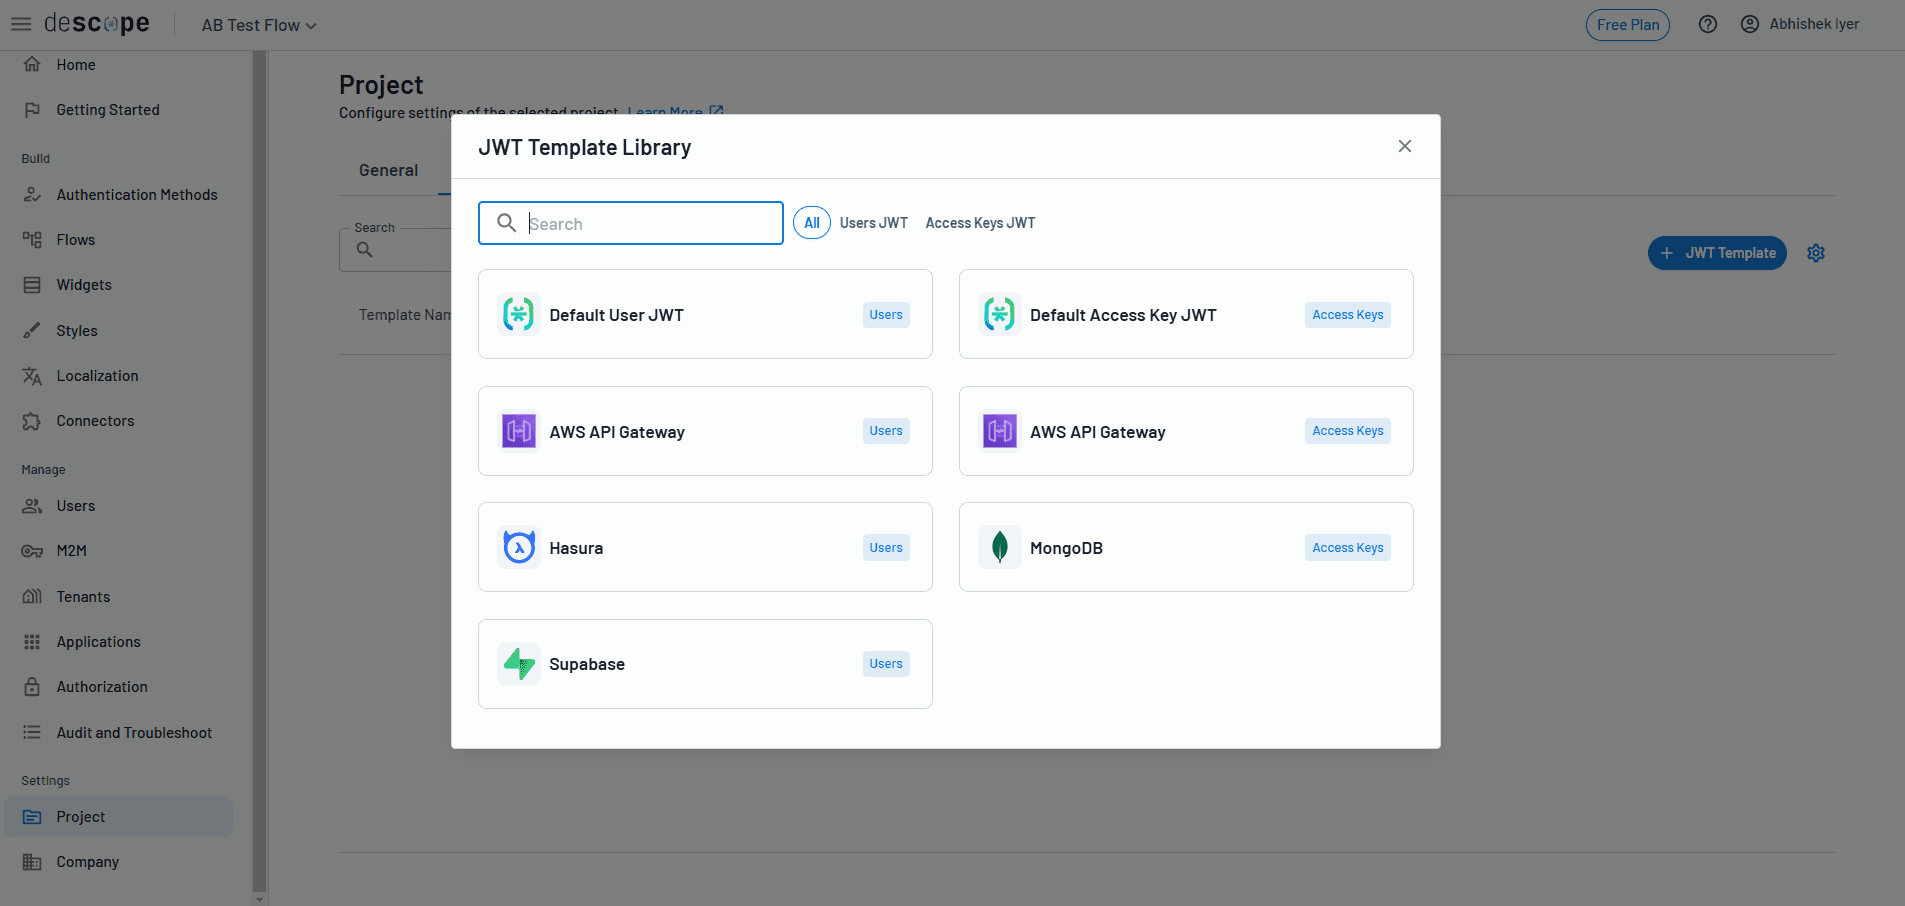Open the JWT settings gear icon
1905x906 pixels.
(x=1816, y=252)
